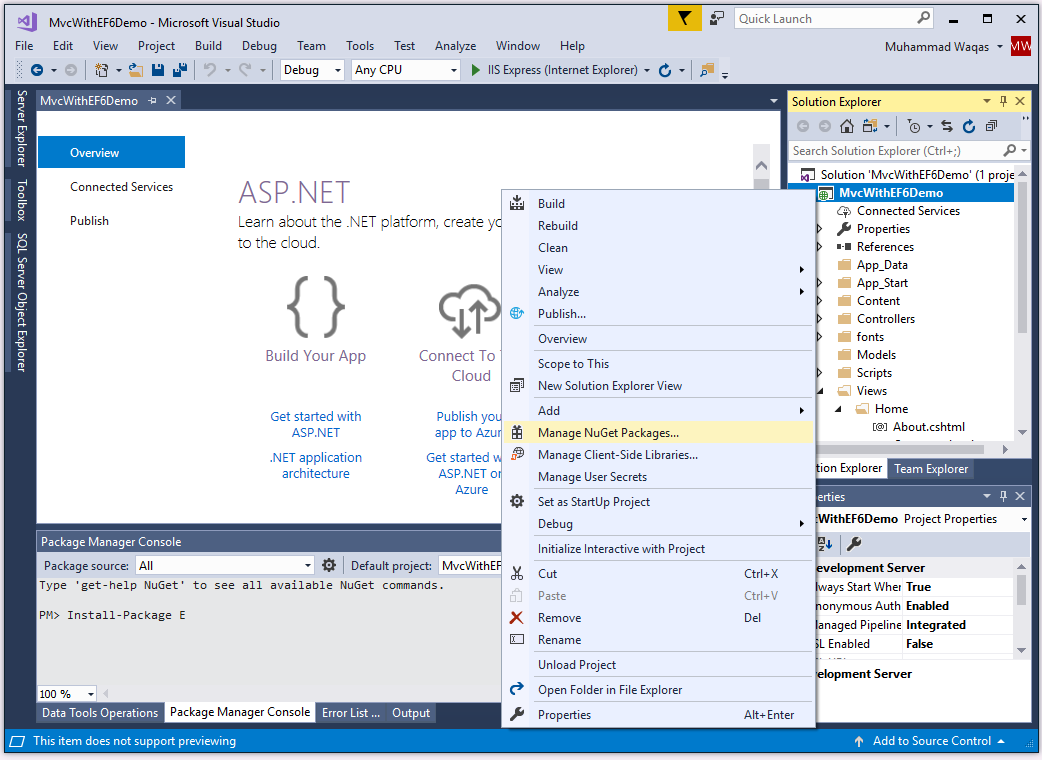Image resolution: width=1042 pixels, height=760 pixels.
Task: Click the Quick Launch search field
Action: coord(833,19)
